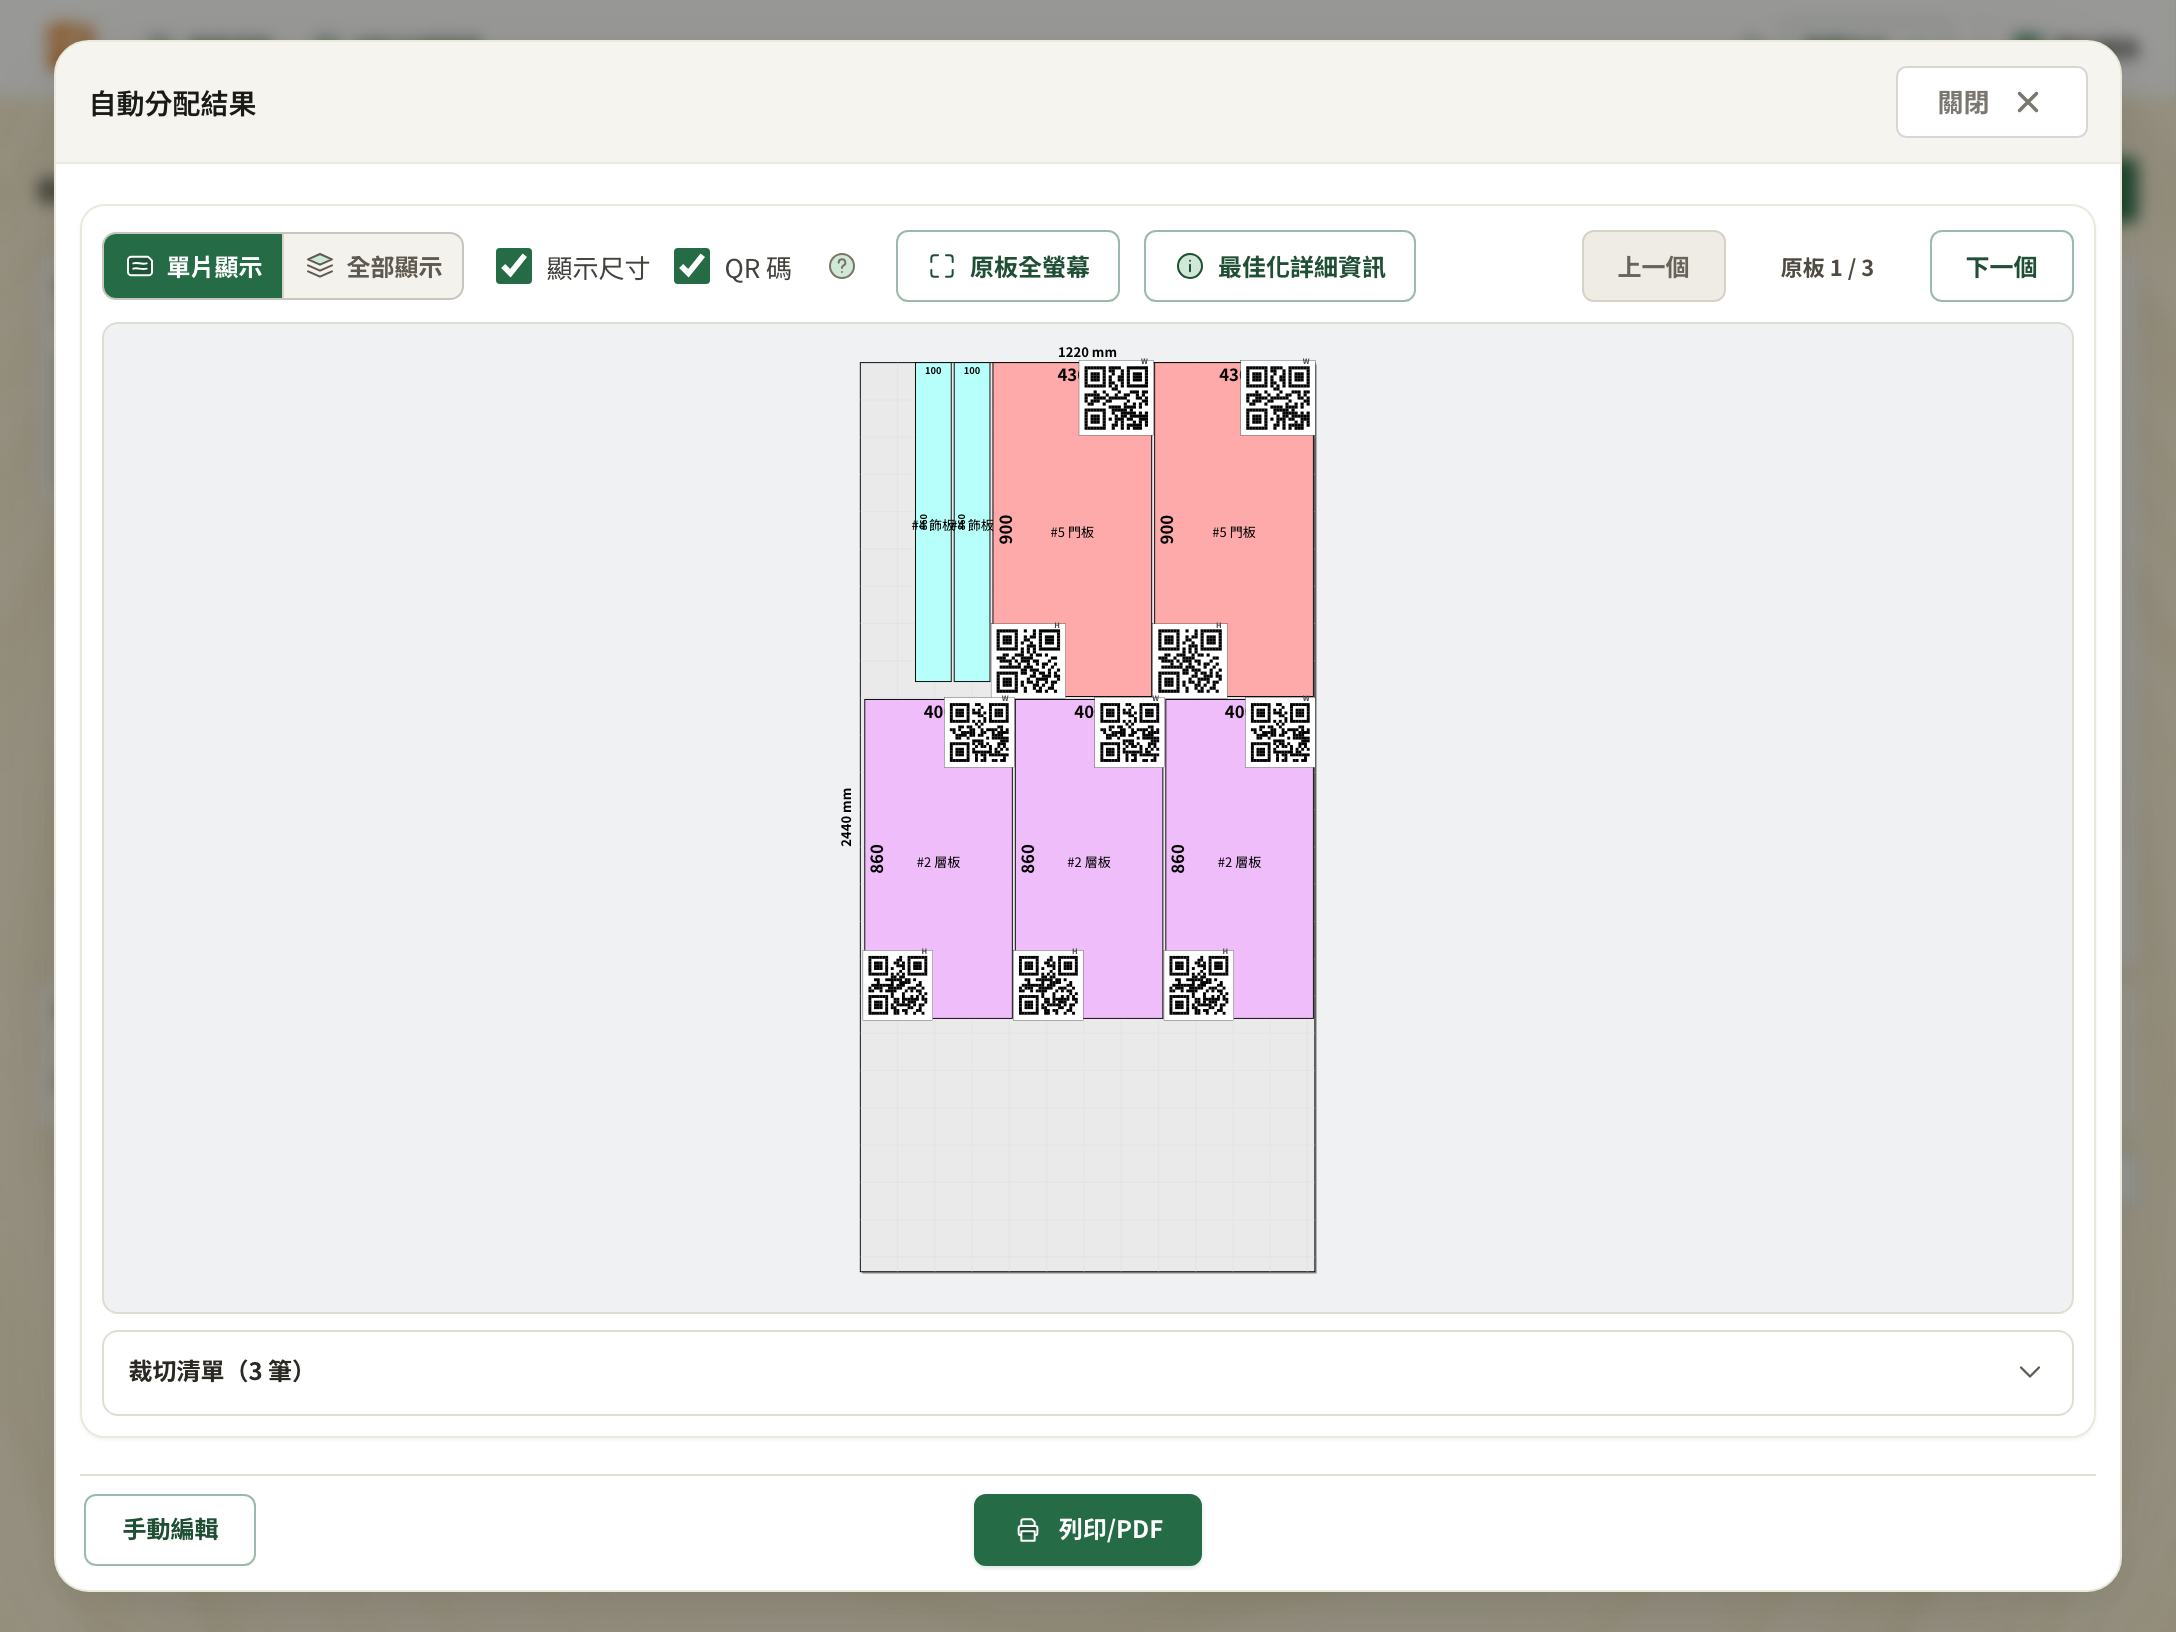Click bottom QR code on left 門板 panel
Screen dimensions: 2176x1632
click(1028, 660)
